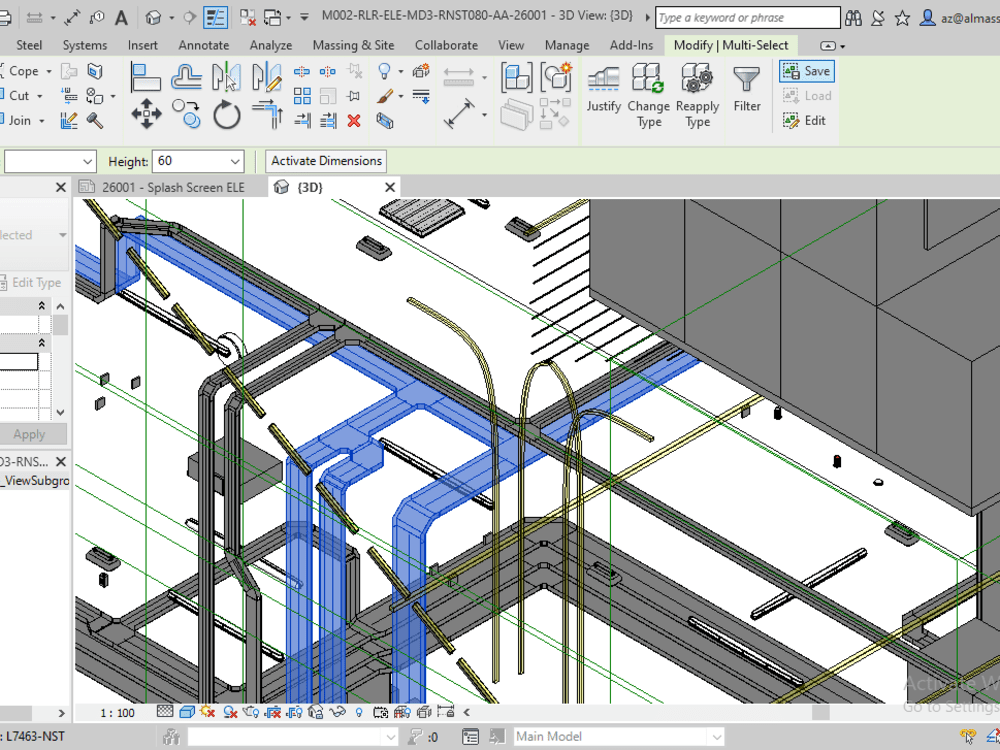Viewport: 1000px width, 750px height.
Task: Toggle Reveal Hidden Elements lightbulb
Action: tap(359, 712)
